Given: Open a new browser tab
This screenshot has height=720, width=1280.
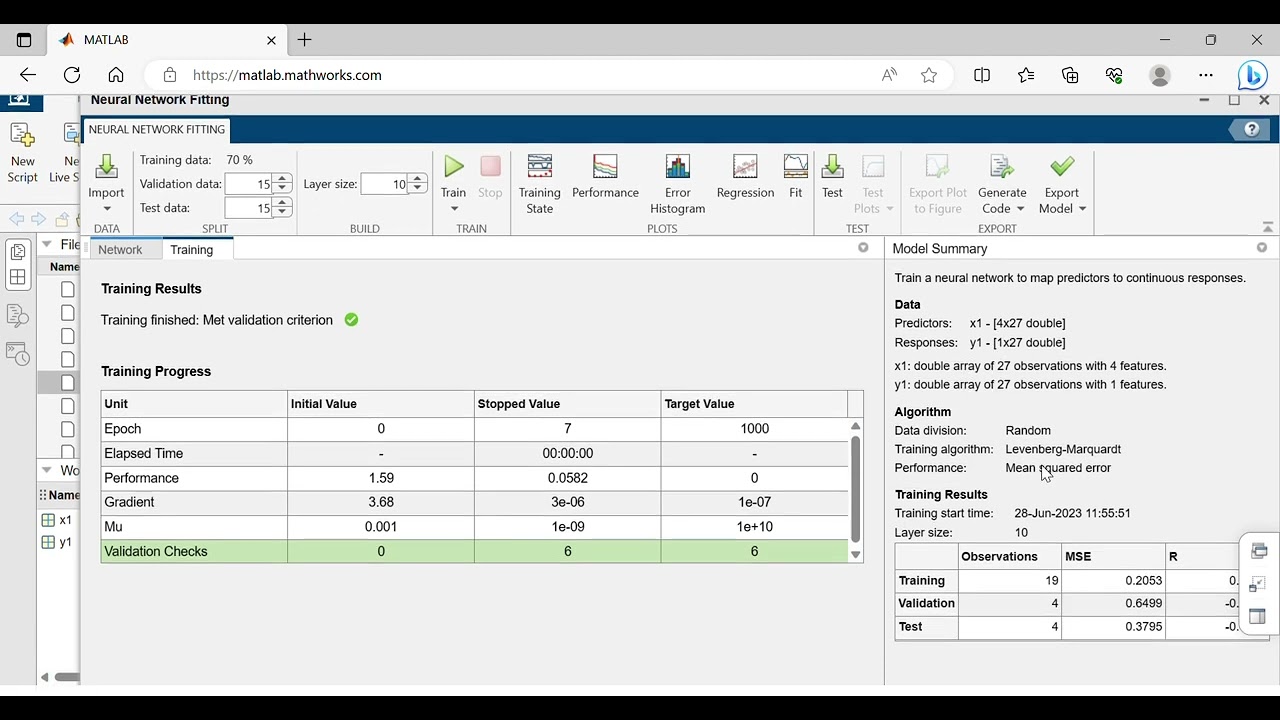Looking at the screenshot, I should pos(305,40).
